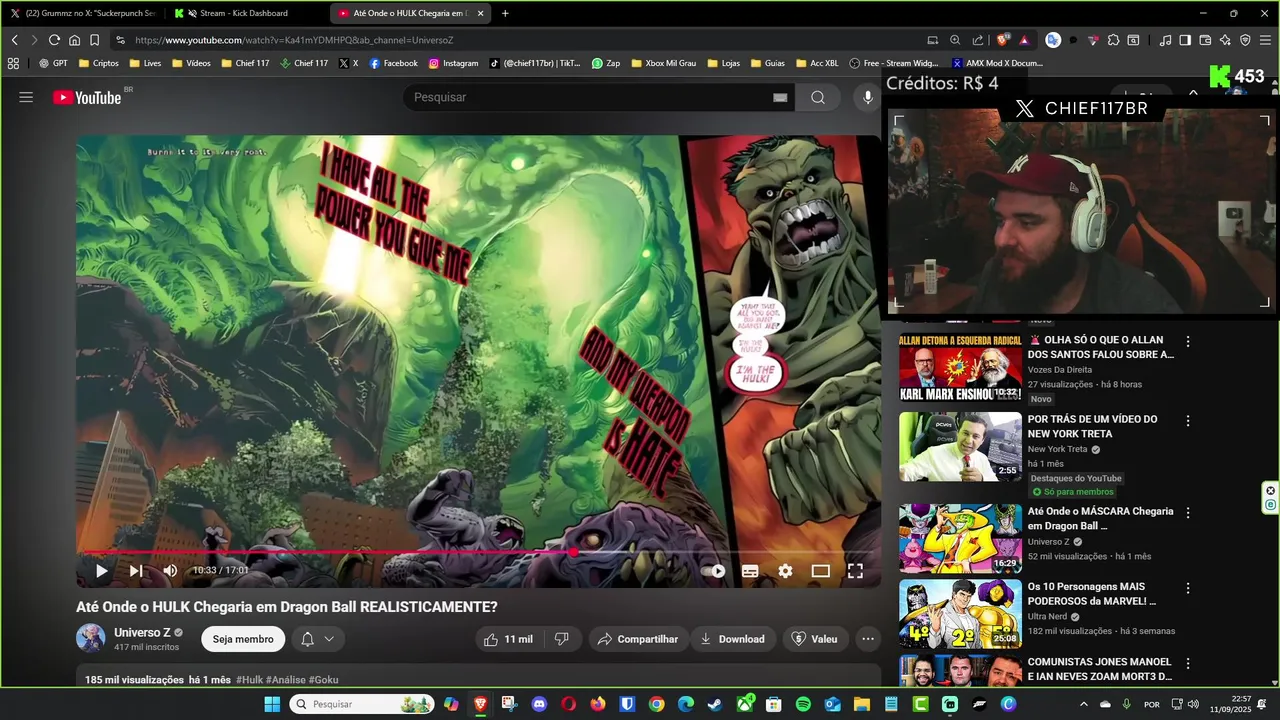This screenshot has height=720, width=1280.
Task: Click the Compartilhar share button
Action: [x=637, y=639]
